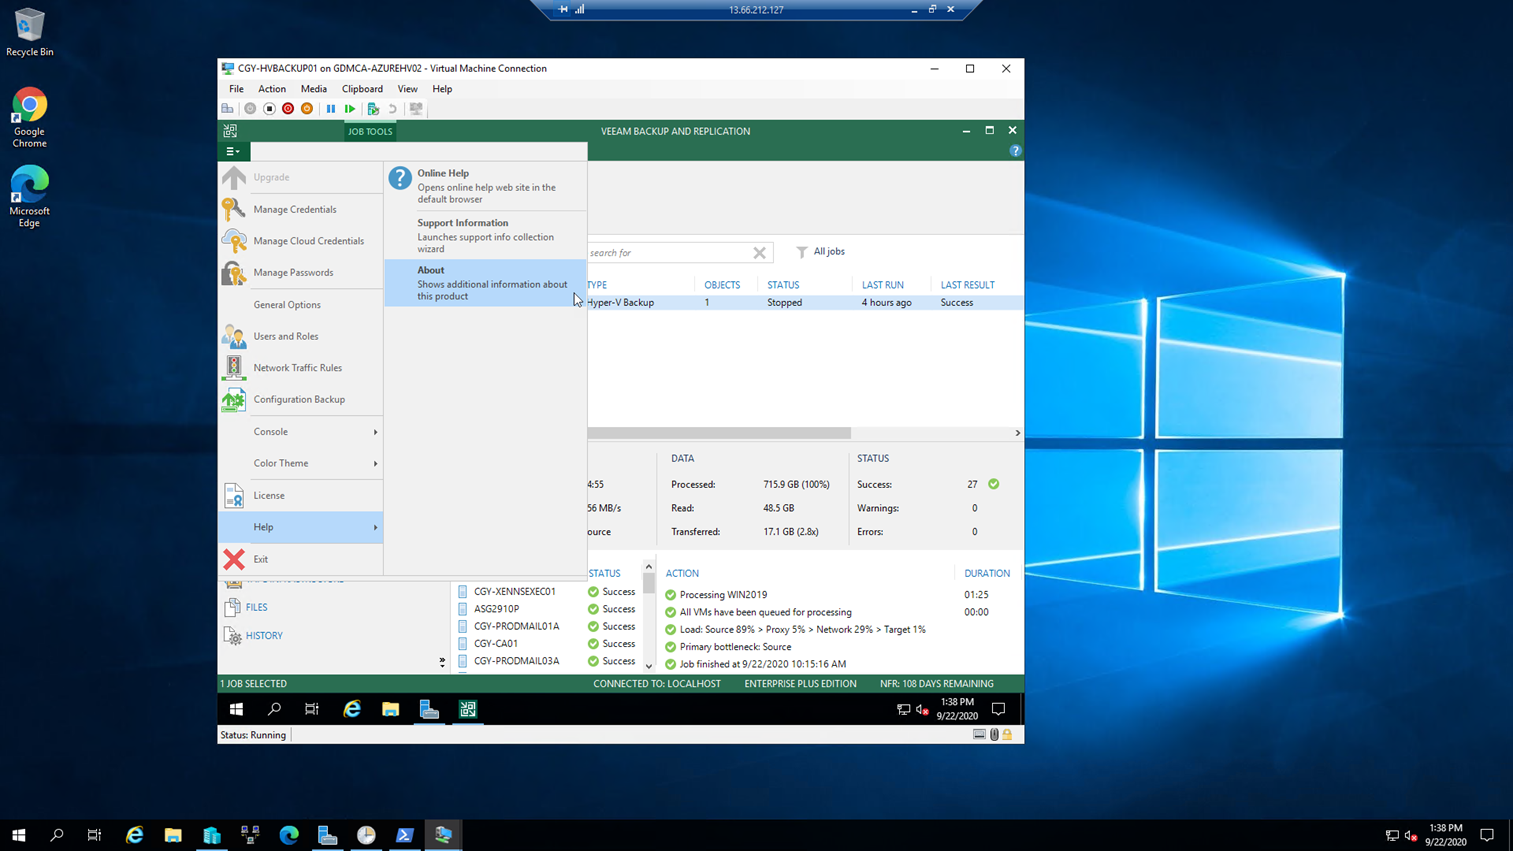This screenshot has height=851, width=1513.
Task: Click the Revert arrow icon in VM toolbar
Action: pyautogui.click(x=393, y=109)
